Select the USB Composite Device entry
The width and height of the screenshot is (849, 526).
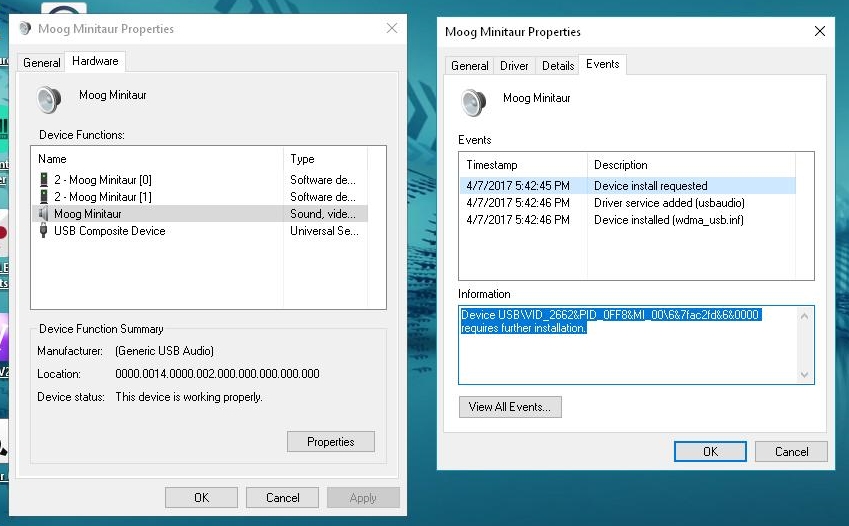pos(109,231)
